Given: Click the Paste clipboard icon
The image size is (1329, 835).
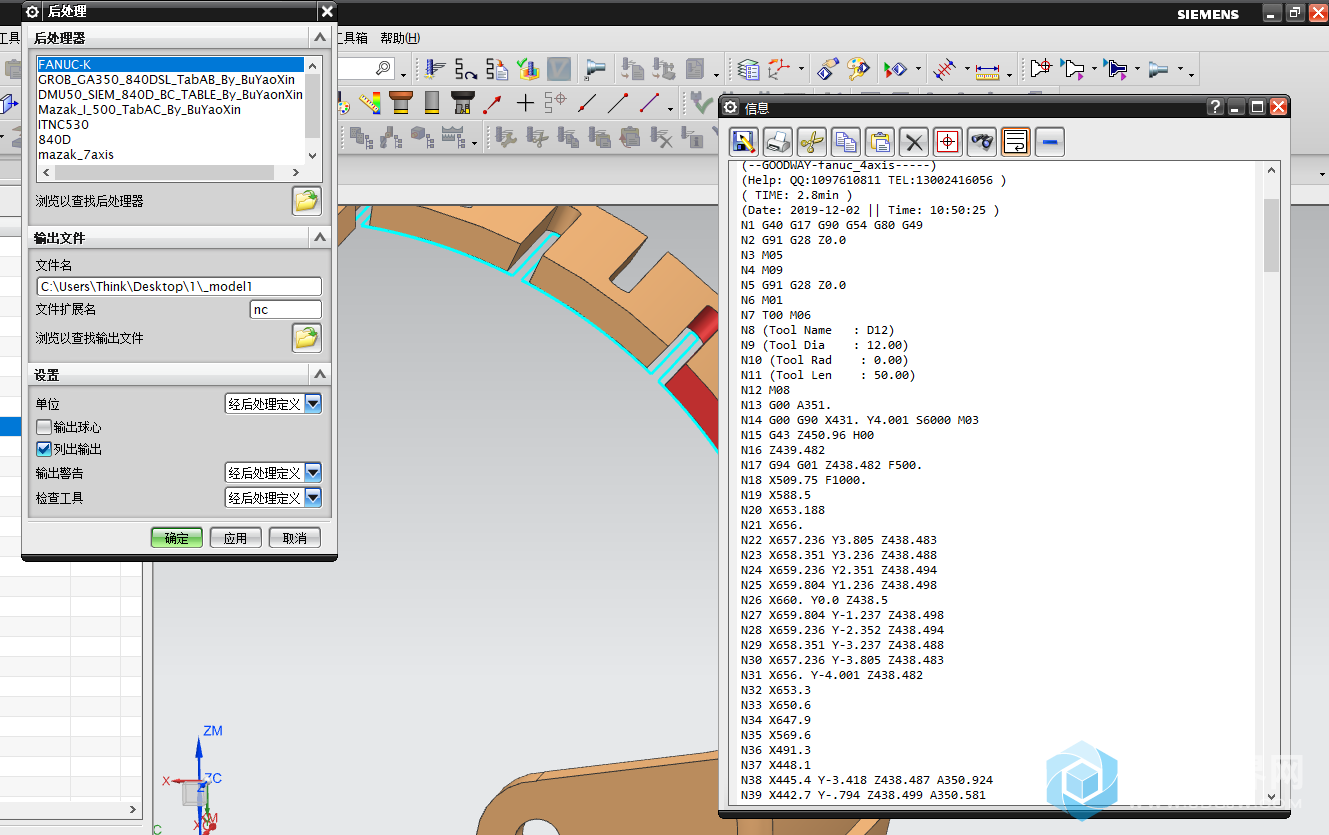Looking at the screenshot, I should 880,142.
